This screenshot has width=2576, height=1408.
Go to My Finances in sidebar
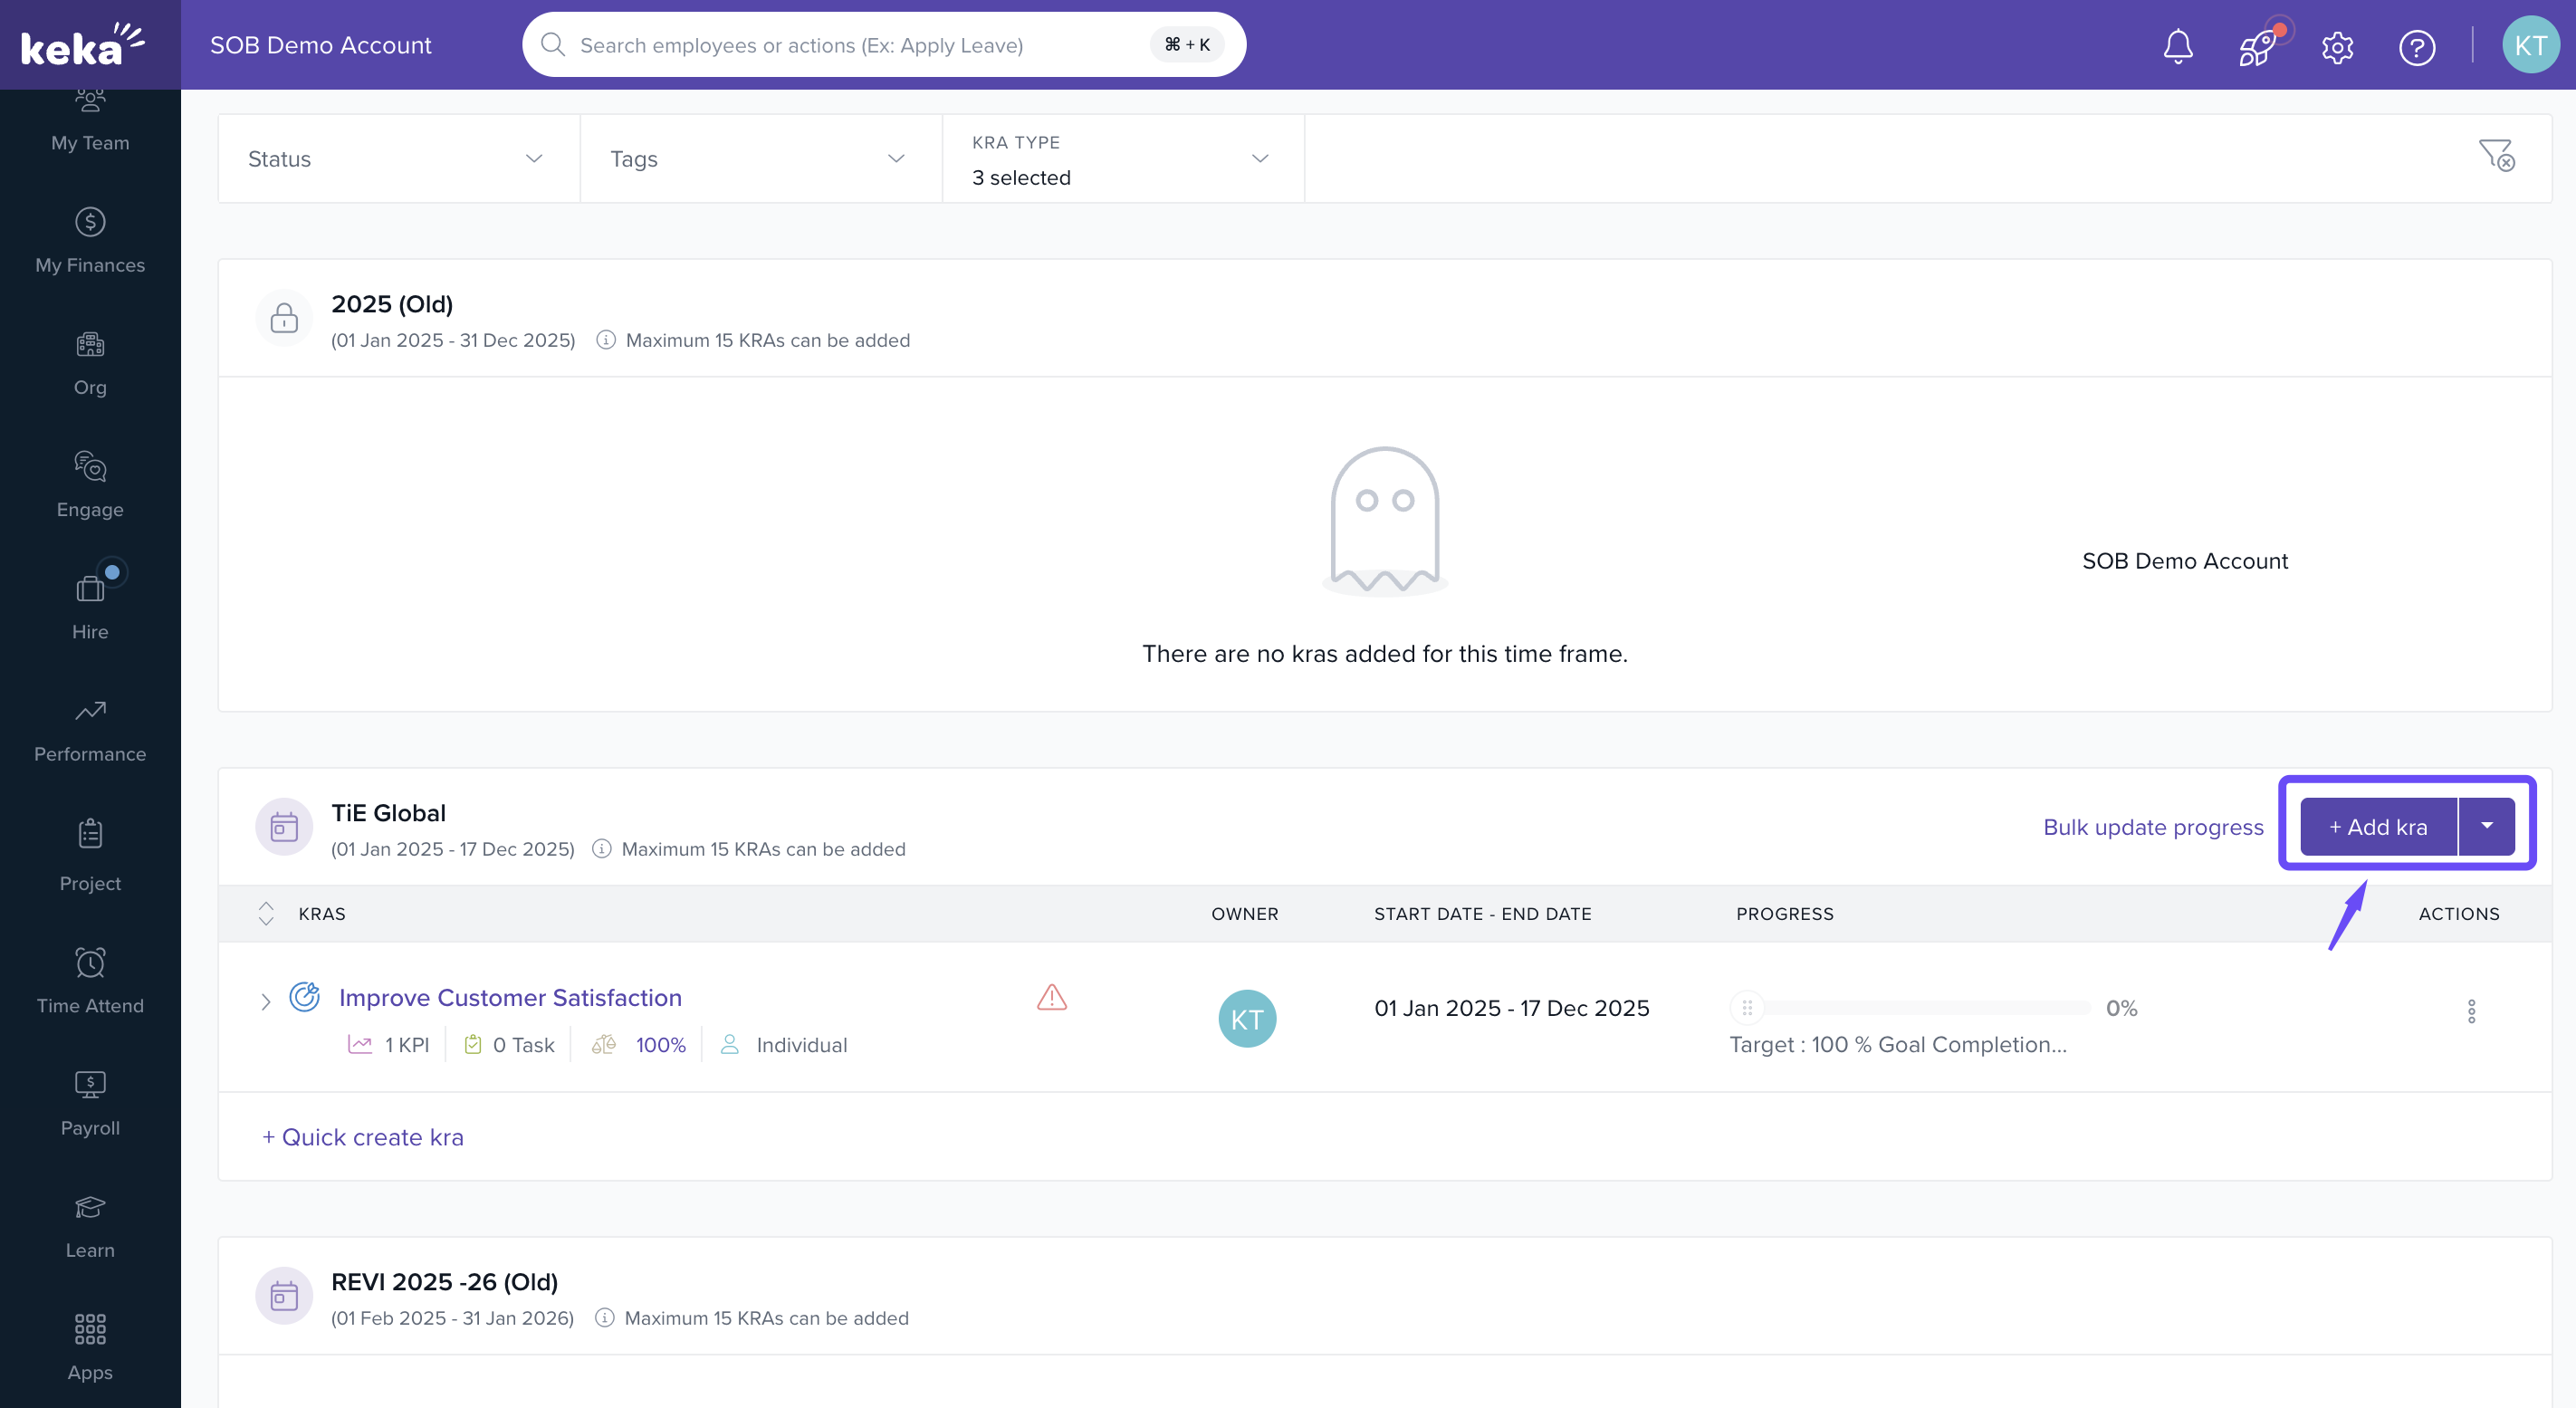(90, 241)
